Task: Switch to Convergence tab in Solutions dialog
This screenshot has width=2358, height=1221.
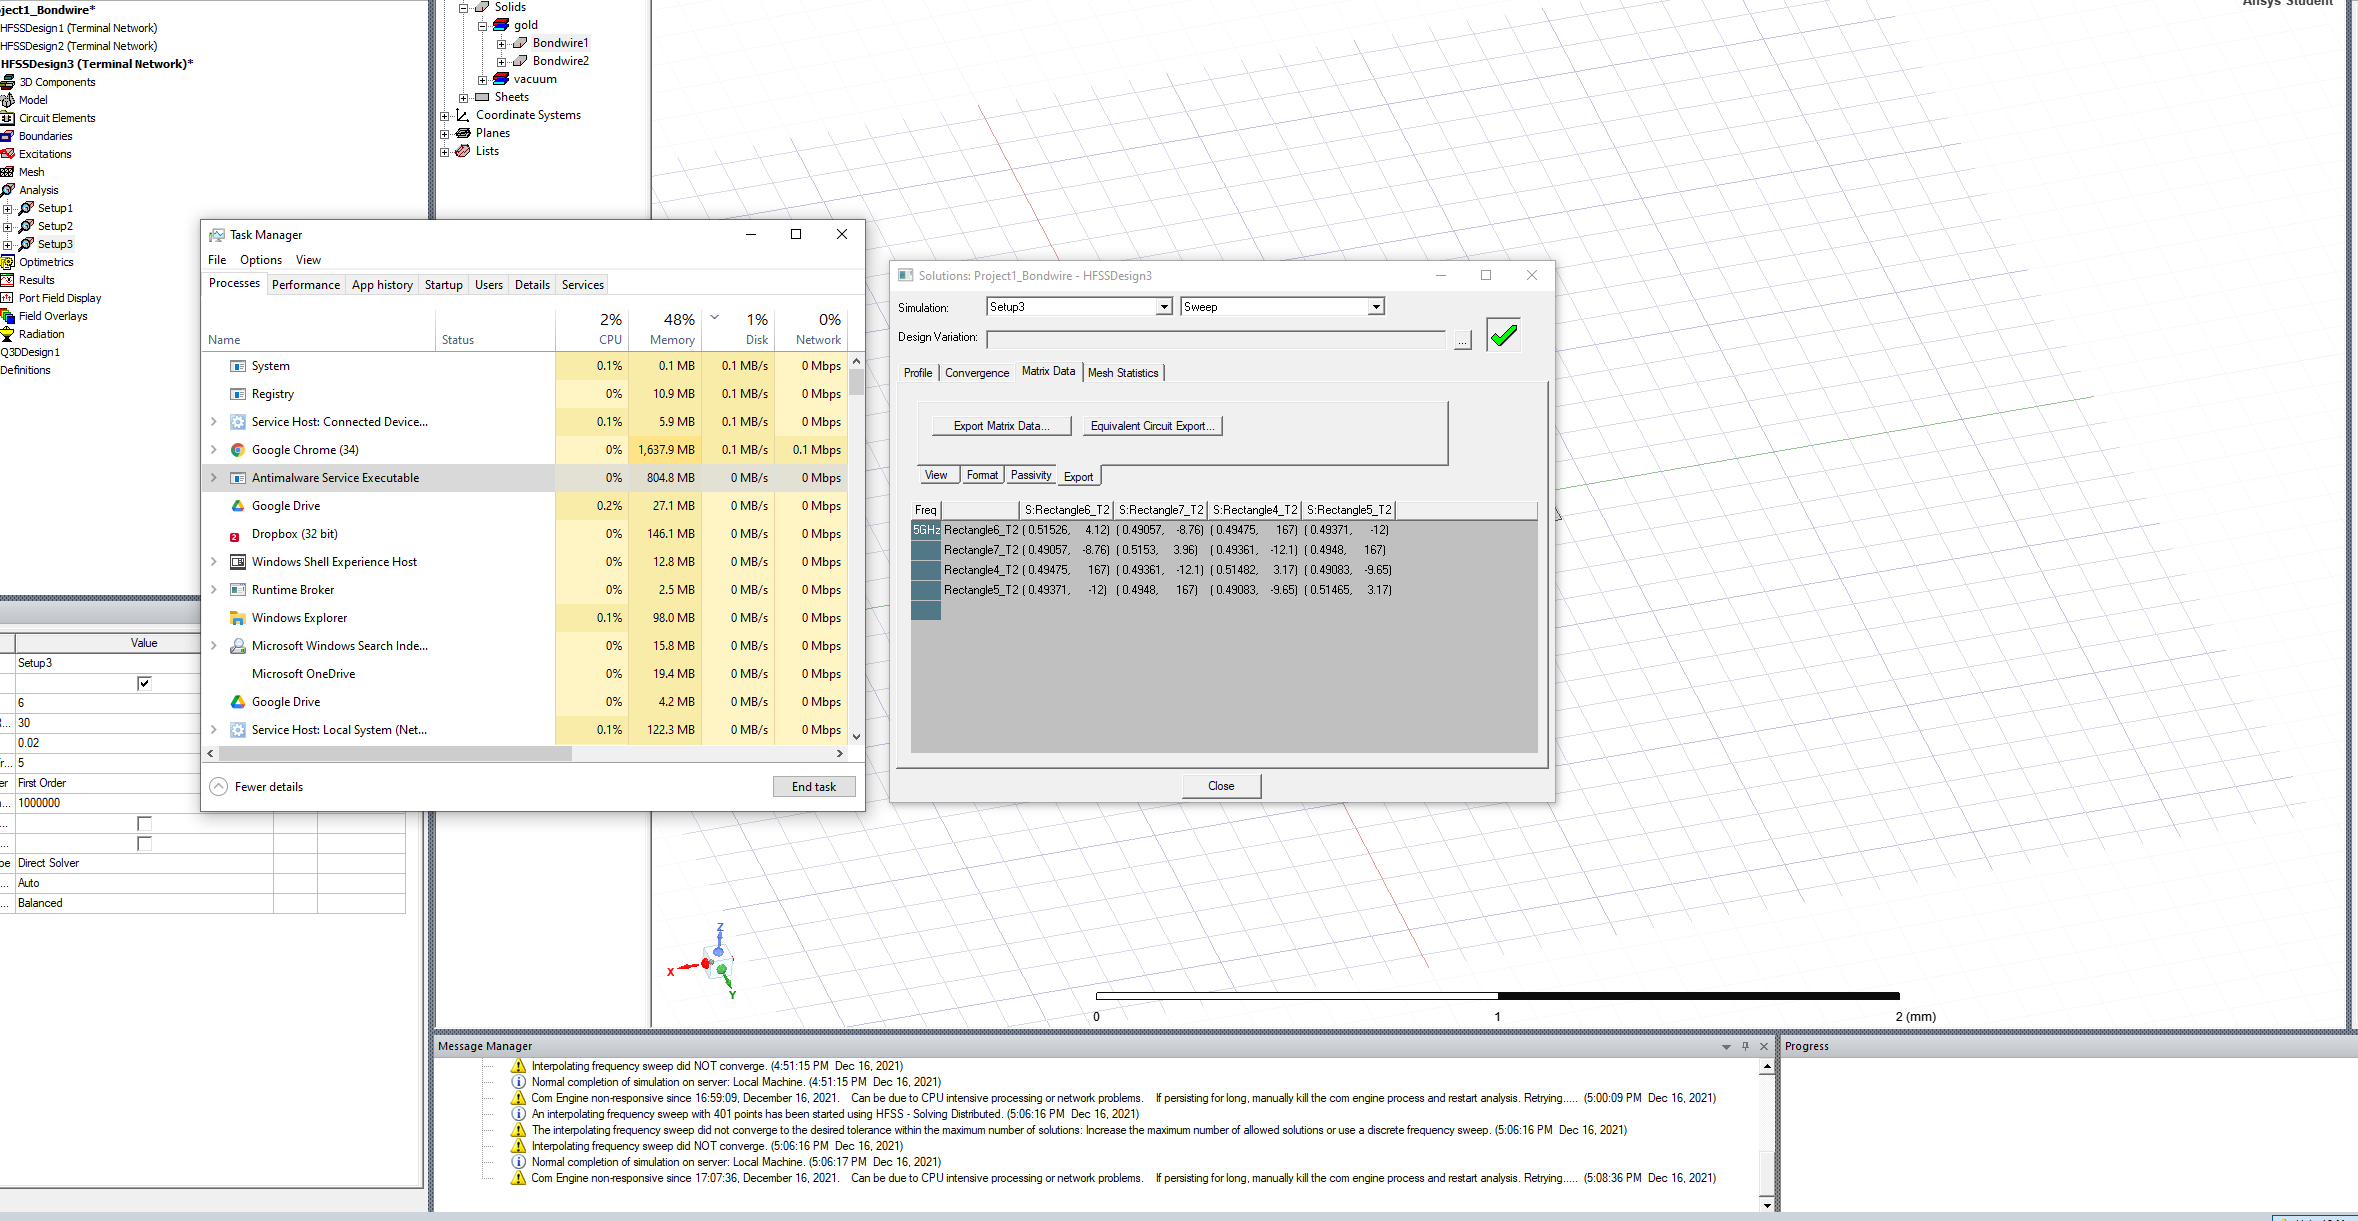Action: coord(977,373)
